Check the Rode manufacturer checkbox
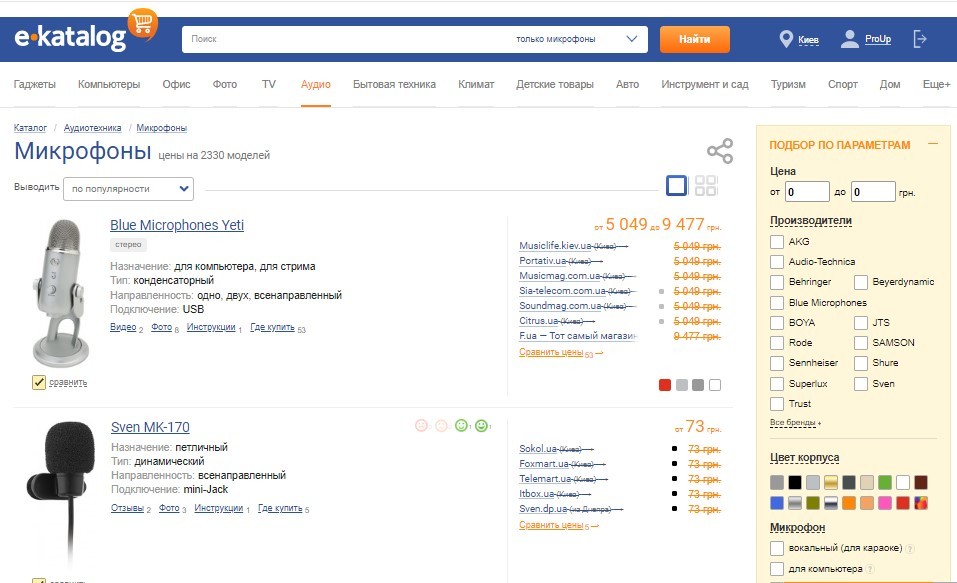957x583 pixels. pyautogui.click(x=776, y=342)
